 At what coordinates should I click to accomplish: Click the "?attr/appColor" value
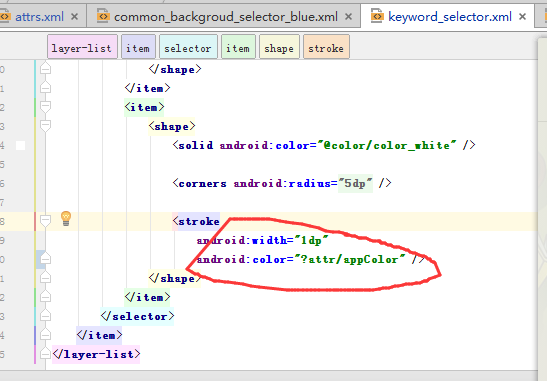pyautogui.click(x=350, y=259)
